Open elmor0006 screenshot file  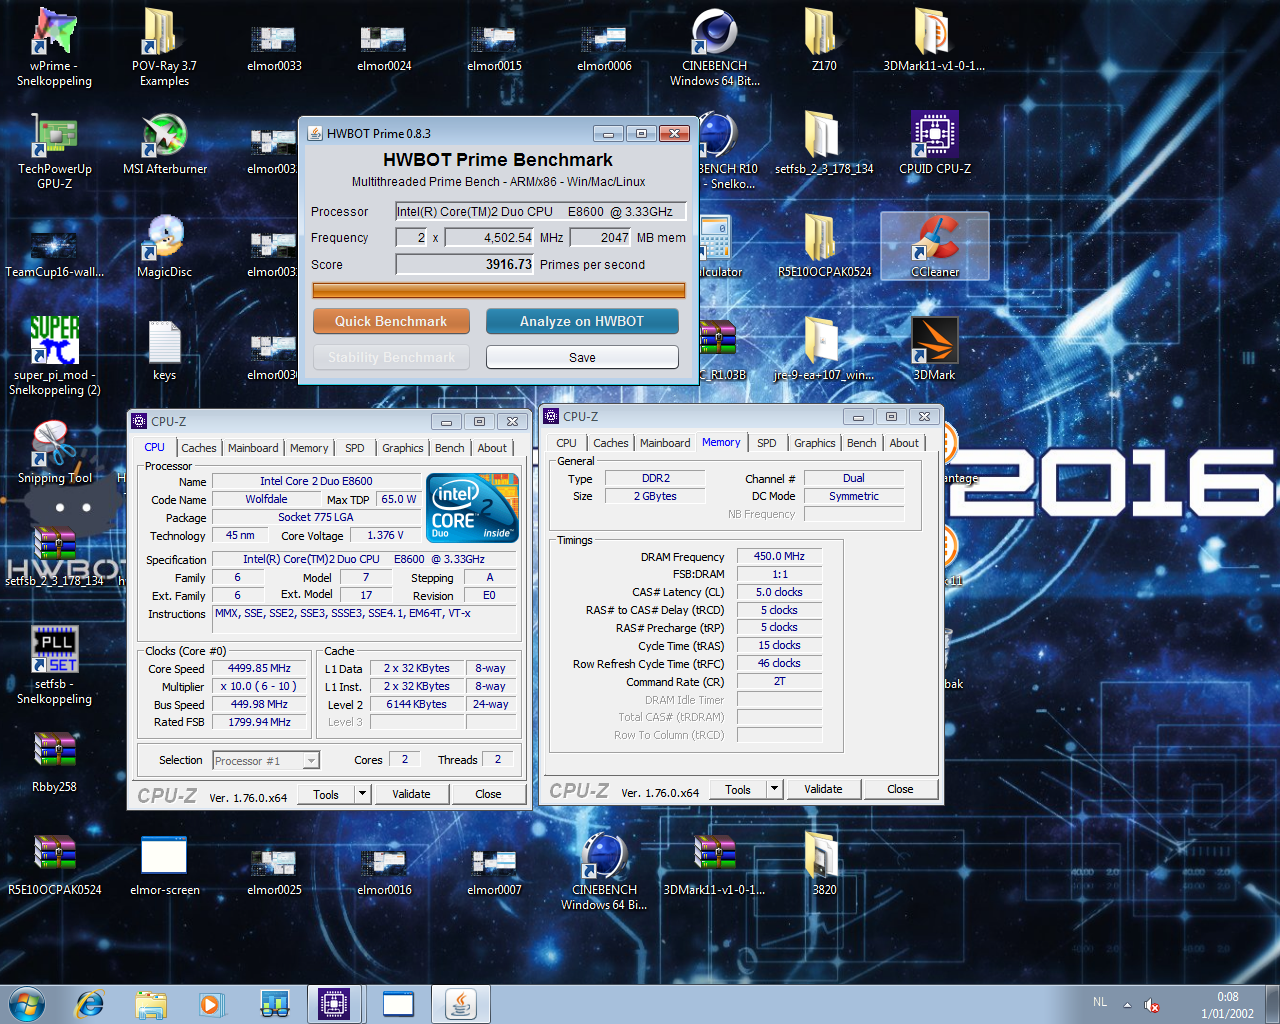(x=604, y=40)
